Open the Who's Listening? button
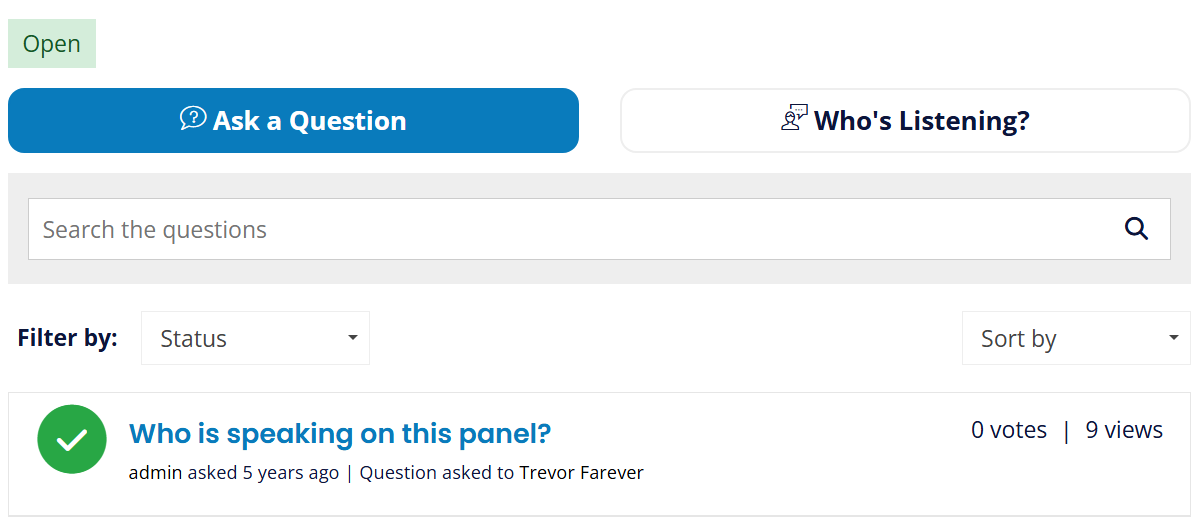This screenshot has width=1202, height=532. pos(906,120)
